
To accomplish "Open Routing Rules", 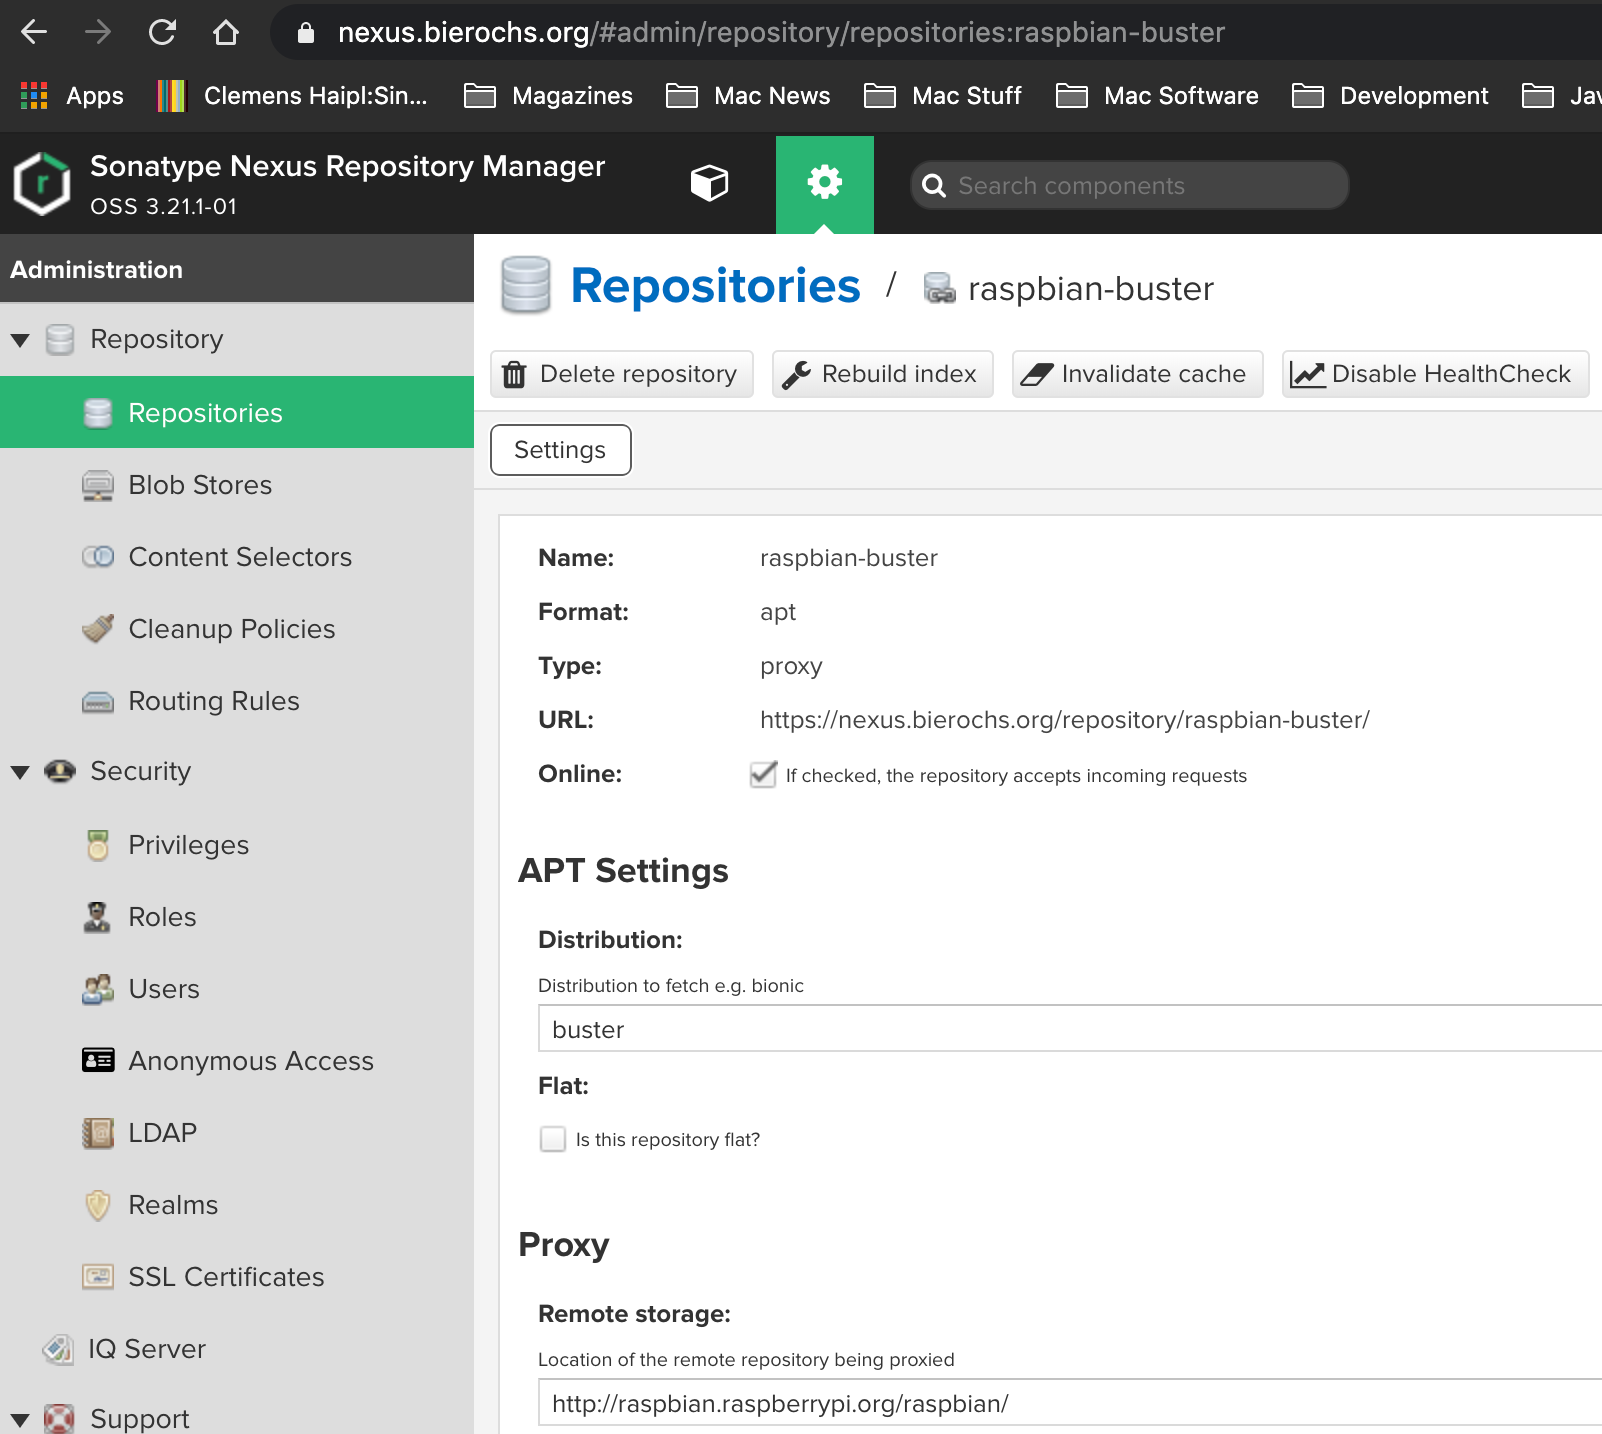I will click(214, 701).
